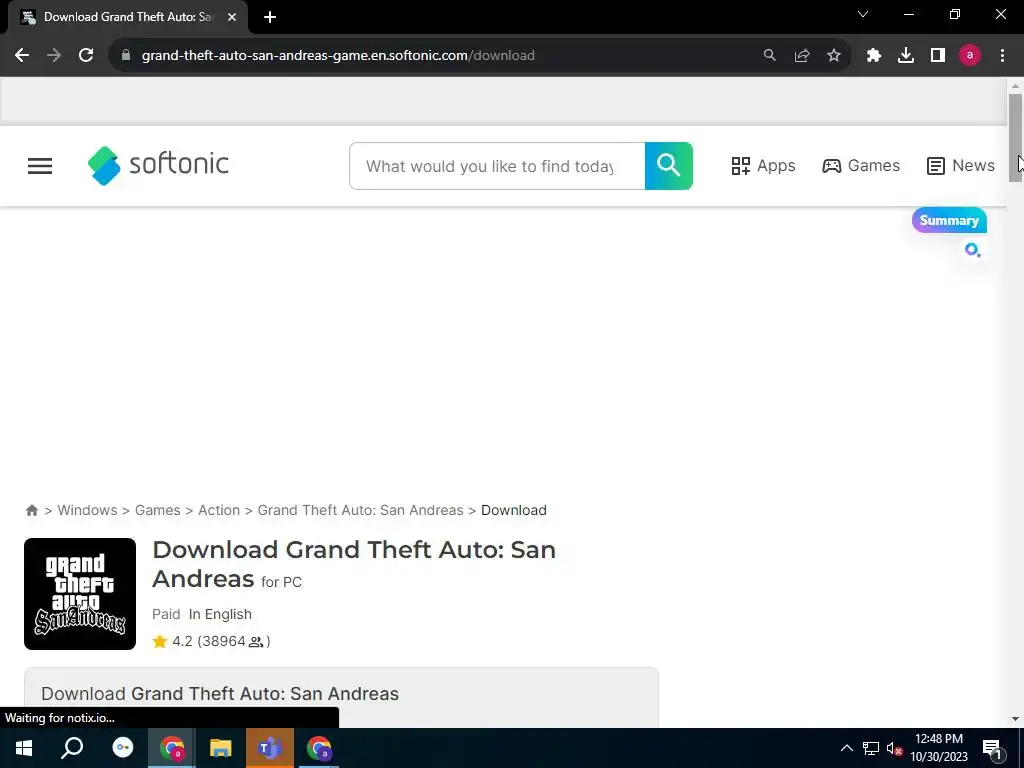Open the News section
Image resolution: width=1024 pixels, height=768 pixels.
961,166
